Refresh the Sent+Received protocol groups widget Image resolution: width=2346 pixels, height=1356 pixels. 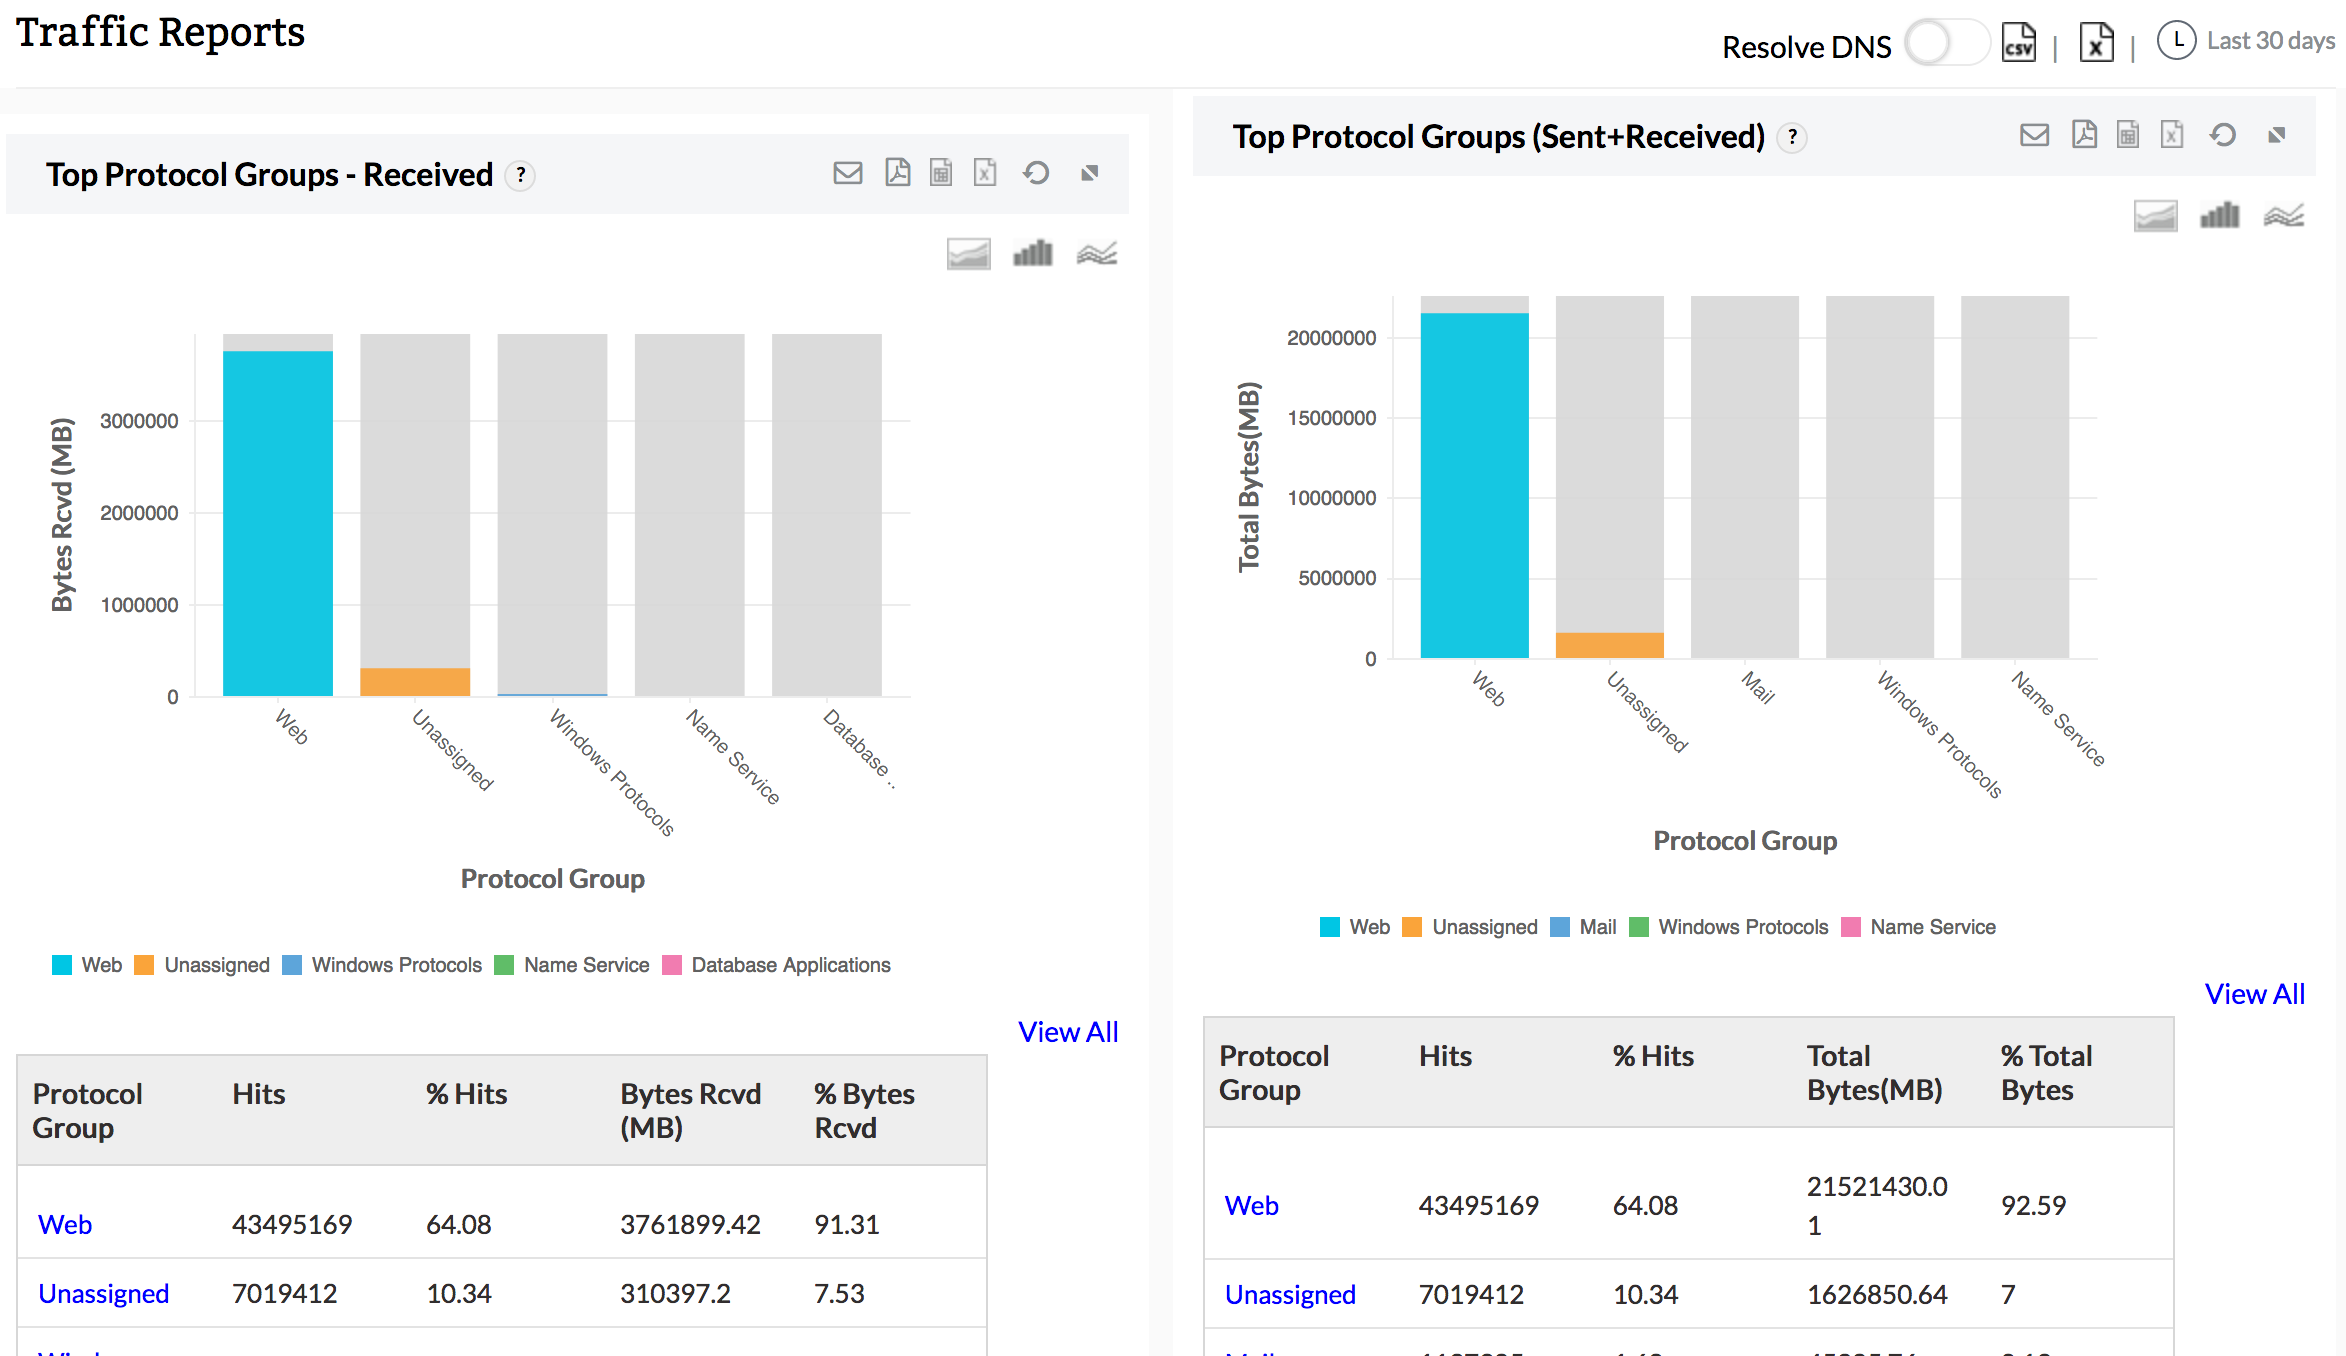pyautogui.click(x=2222, y=135)
